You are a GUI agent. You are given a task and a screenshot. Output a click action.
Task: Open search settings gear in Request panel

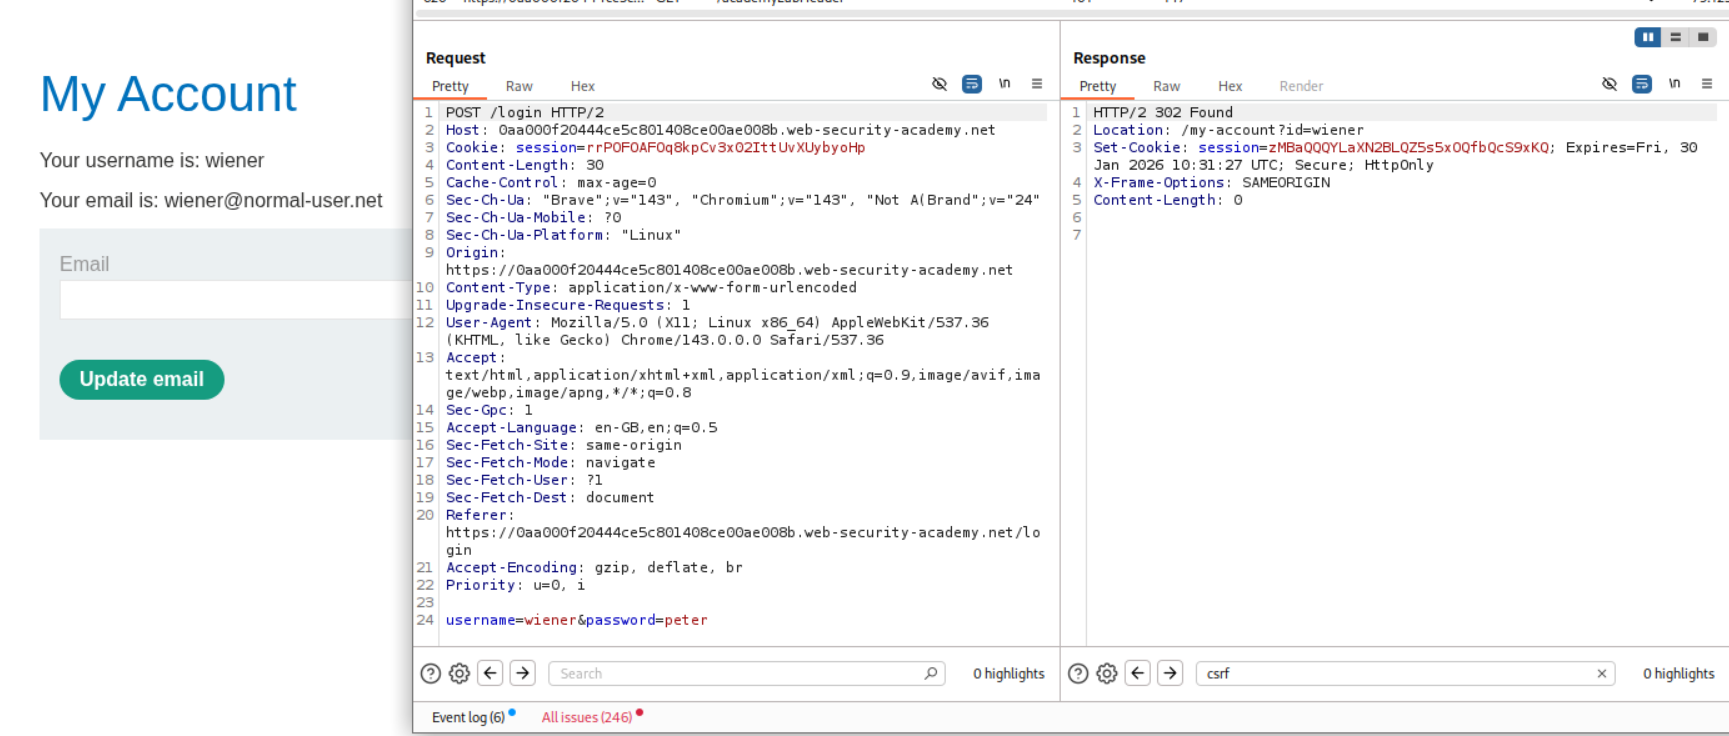click(x=459, y=673)
